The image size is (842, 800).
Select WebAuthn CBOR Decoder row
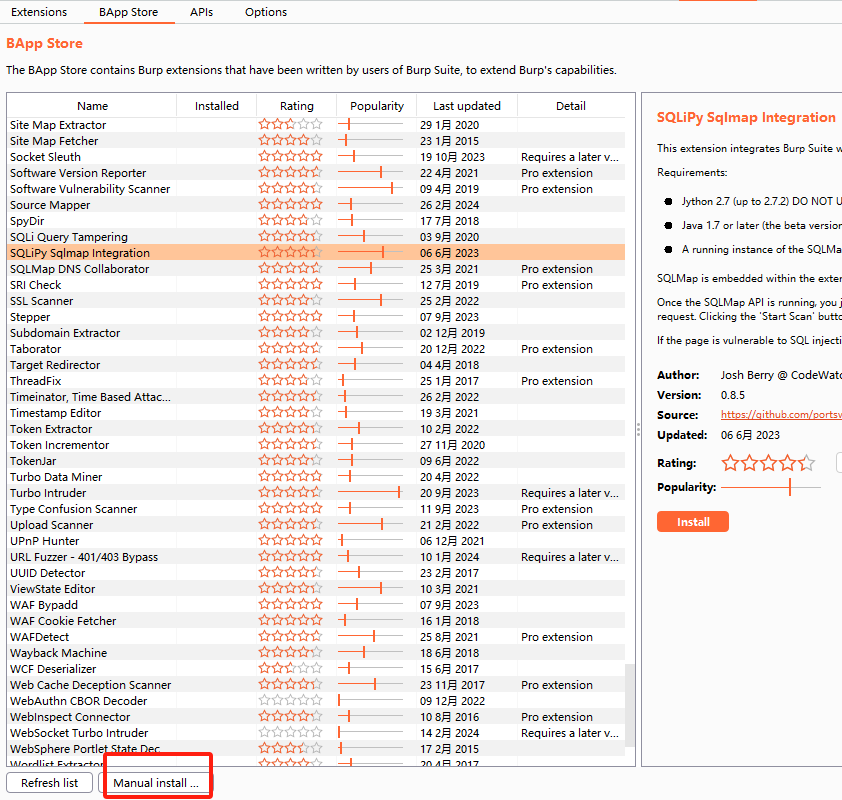pyautogui.click(x=316, y=701)
